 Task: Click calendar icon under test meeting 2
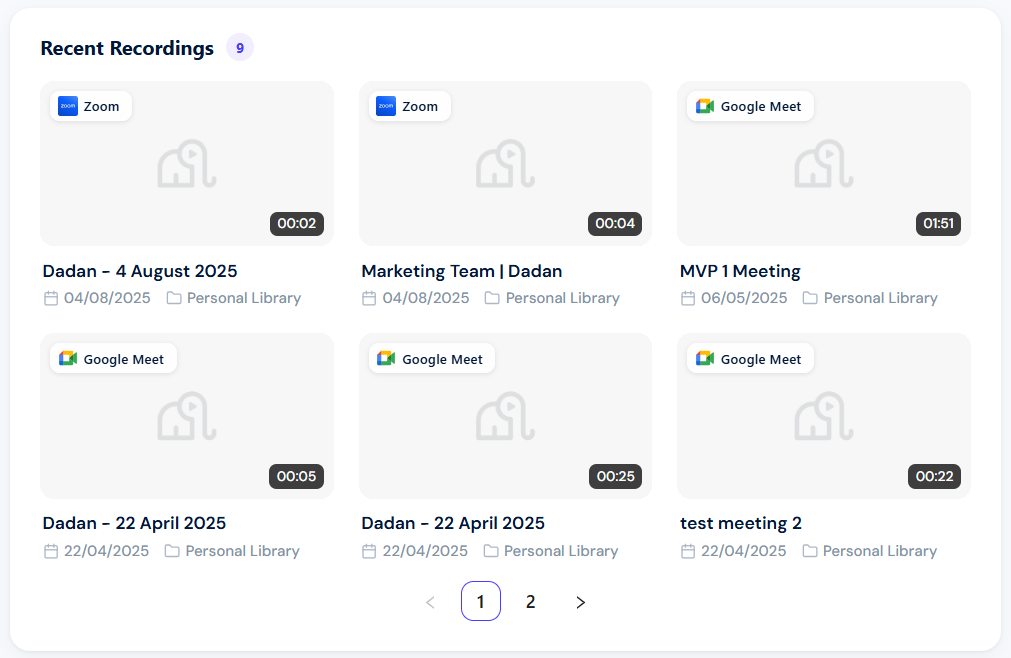point(688,551)
